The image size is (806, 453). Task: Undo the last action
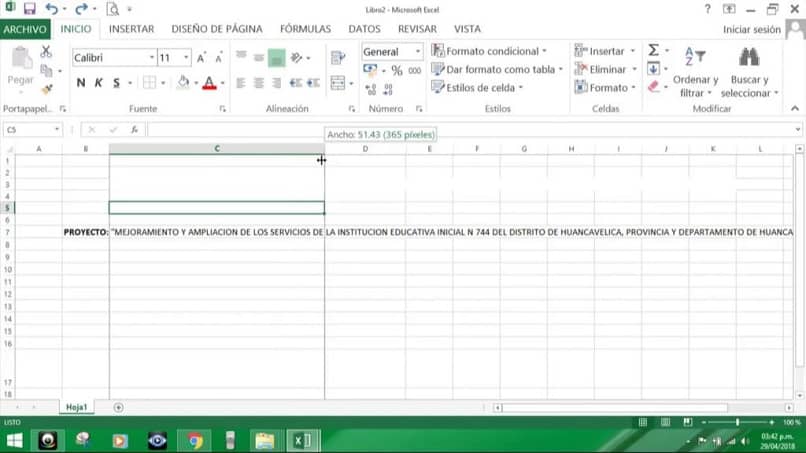51,9
